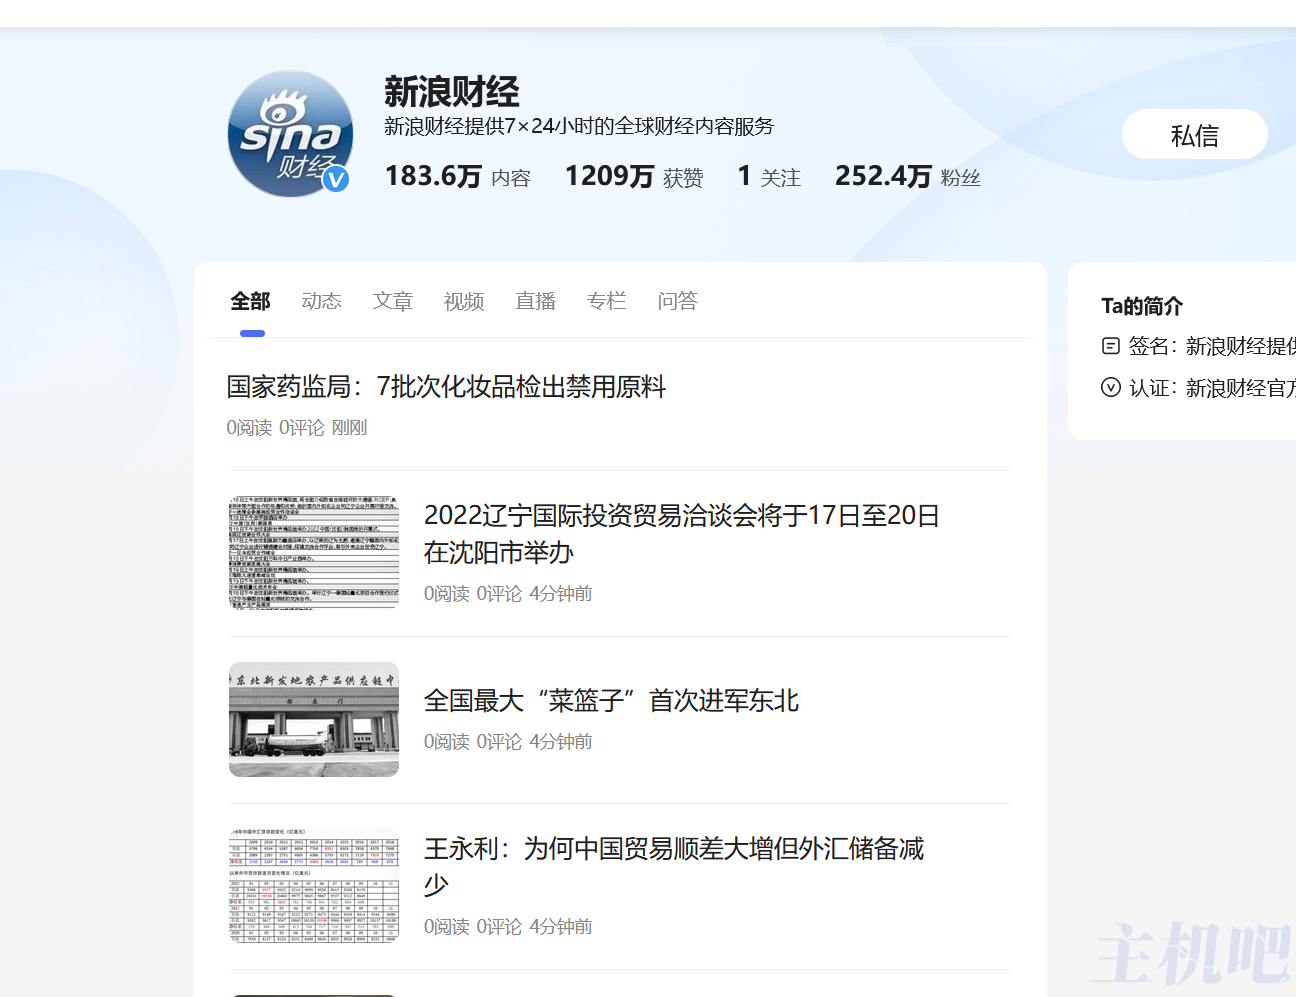Viewport: 1296px width, 997px height.
Task: Click the 252.4万 粉丝 followers count
Action: pyautogui.click(x=908, y=177)
